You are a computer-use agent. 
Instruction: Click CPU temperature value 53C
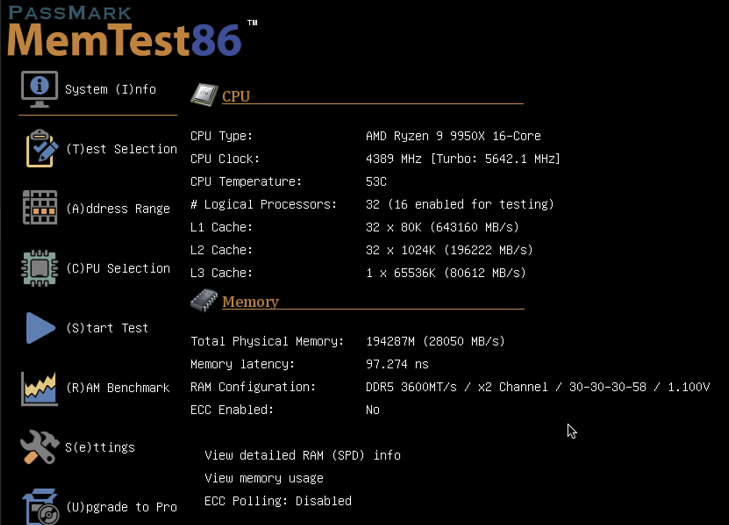pos(376,181)
